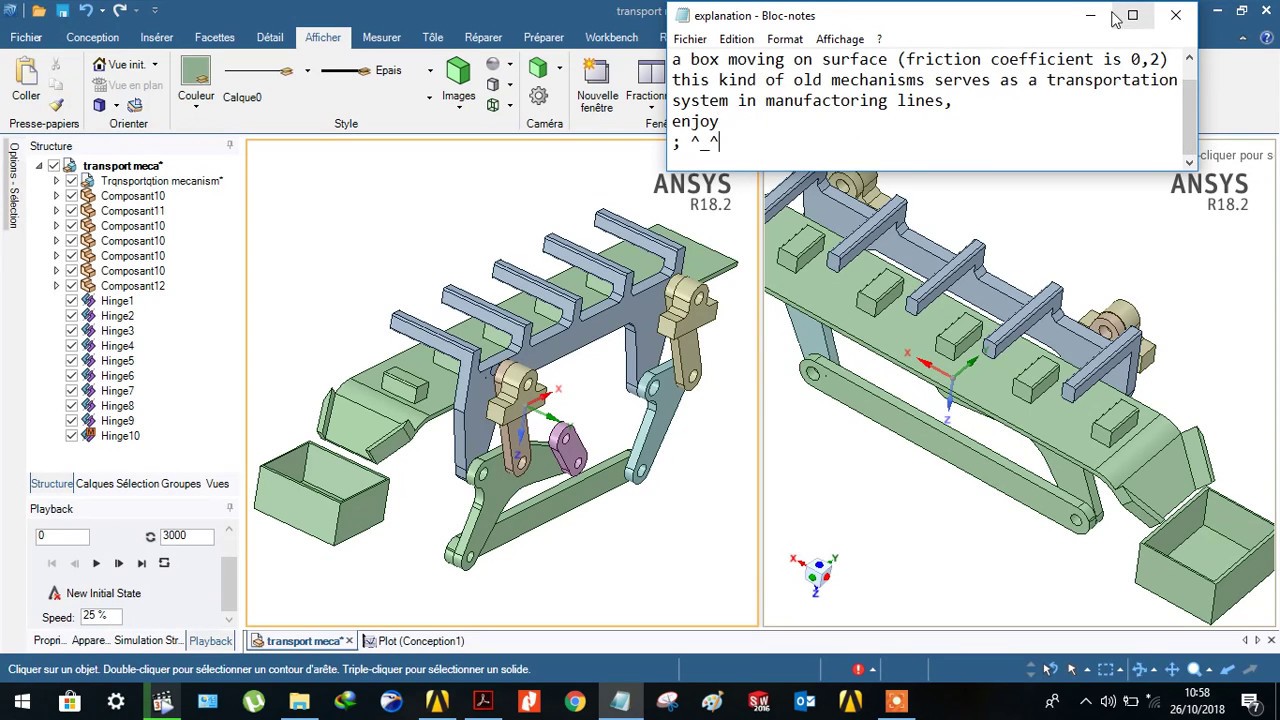Collapse the transport meca root node

(39, 166)
